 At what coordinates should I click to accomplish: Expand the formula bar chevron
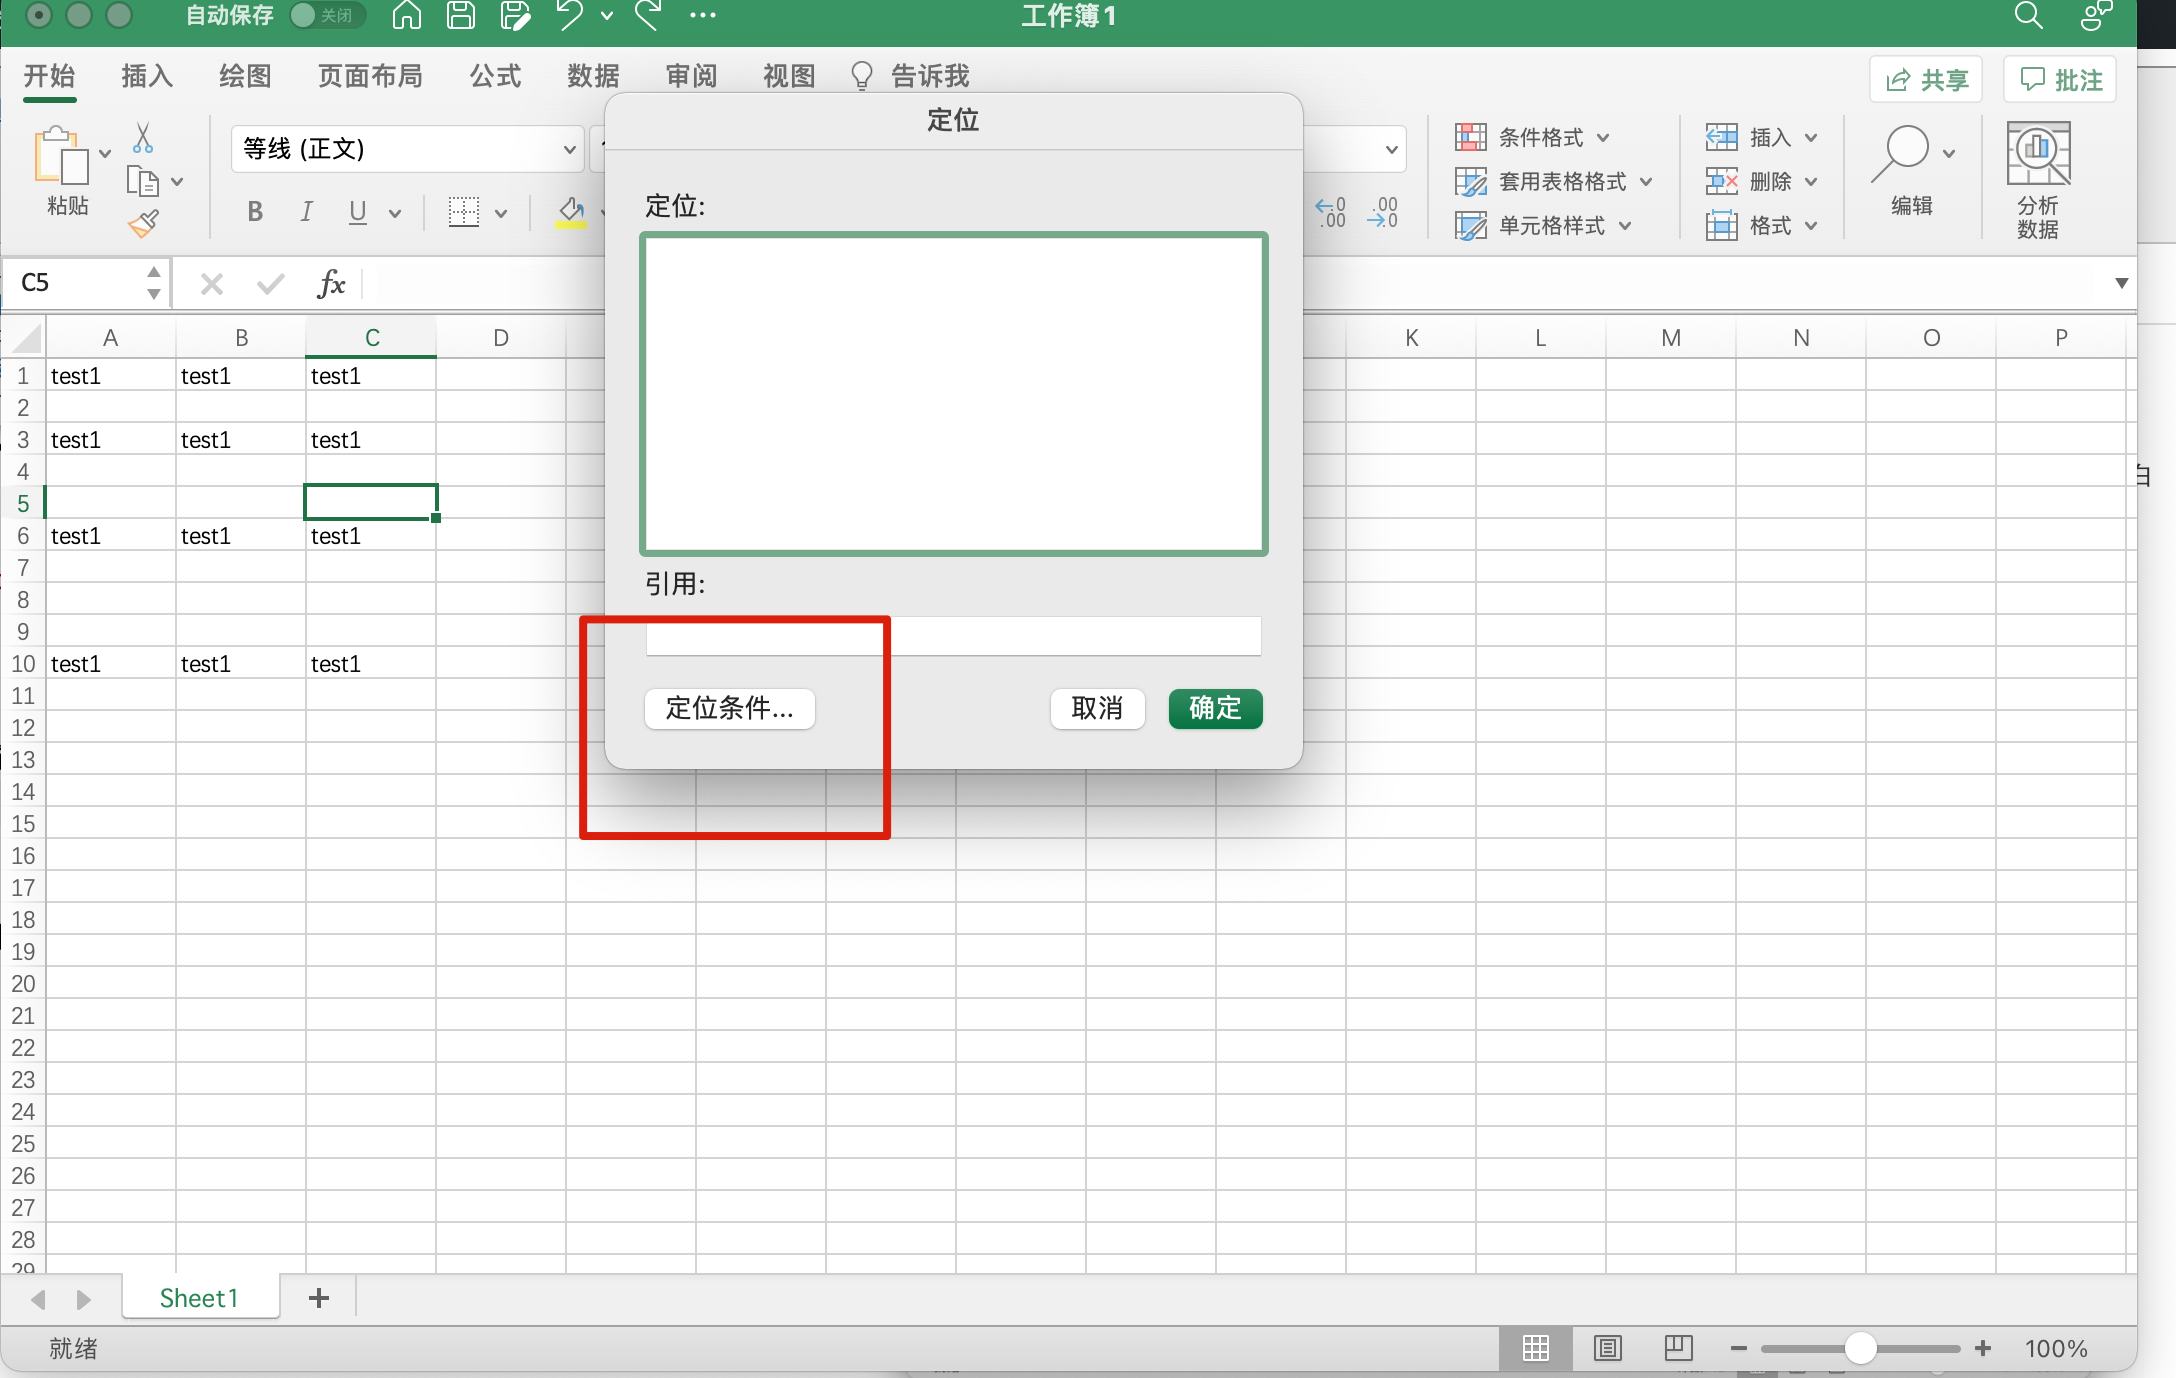2121,284
